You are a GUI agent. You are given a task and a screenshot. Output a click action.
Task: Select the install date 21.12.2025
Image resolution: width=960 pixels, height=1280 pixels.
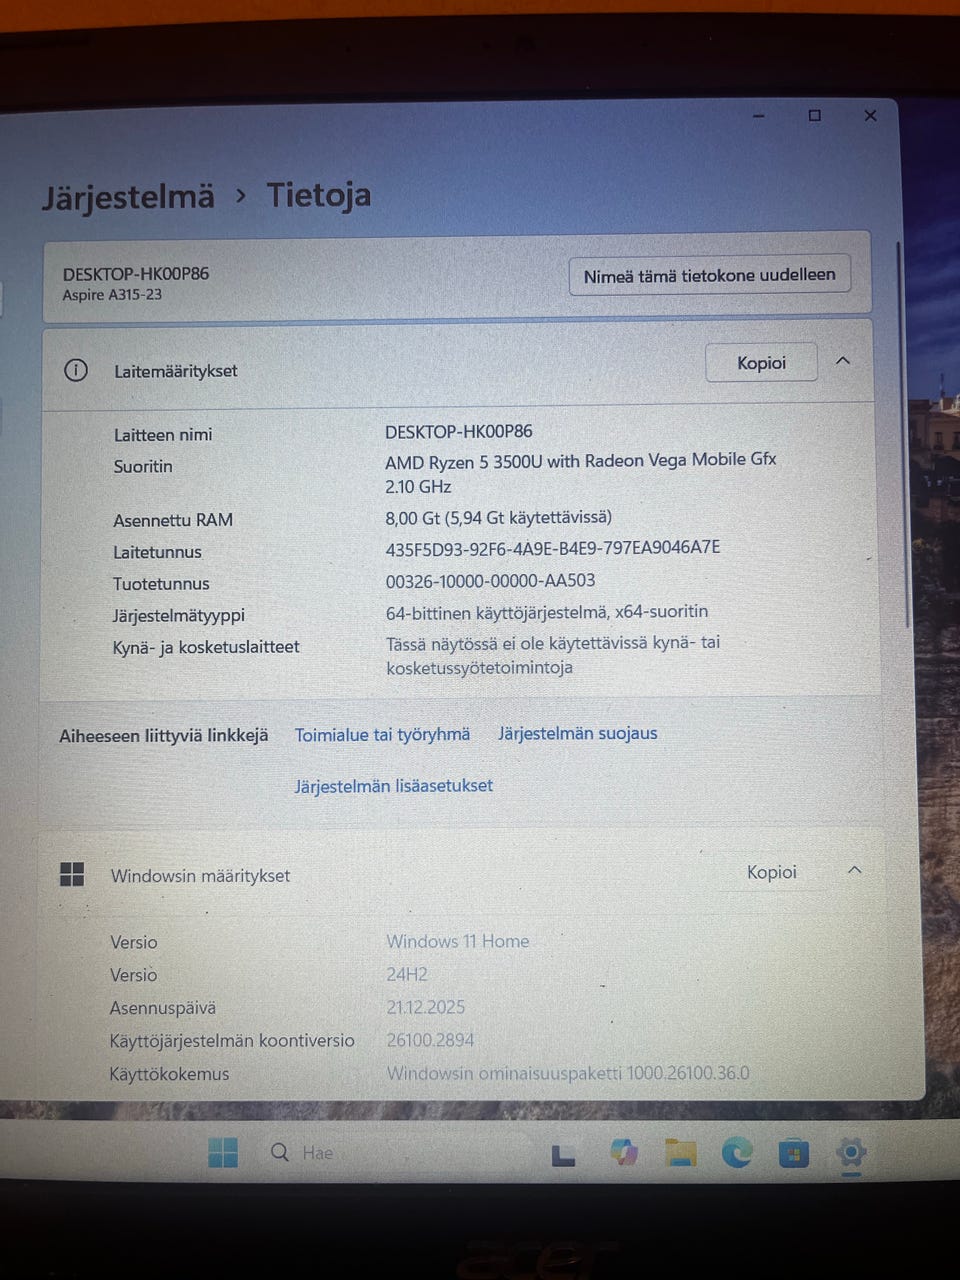(x=426, y=1007)
